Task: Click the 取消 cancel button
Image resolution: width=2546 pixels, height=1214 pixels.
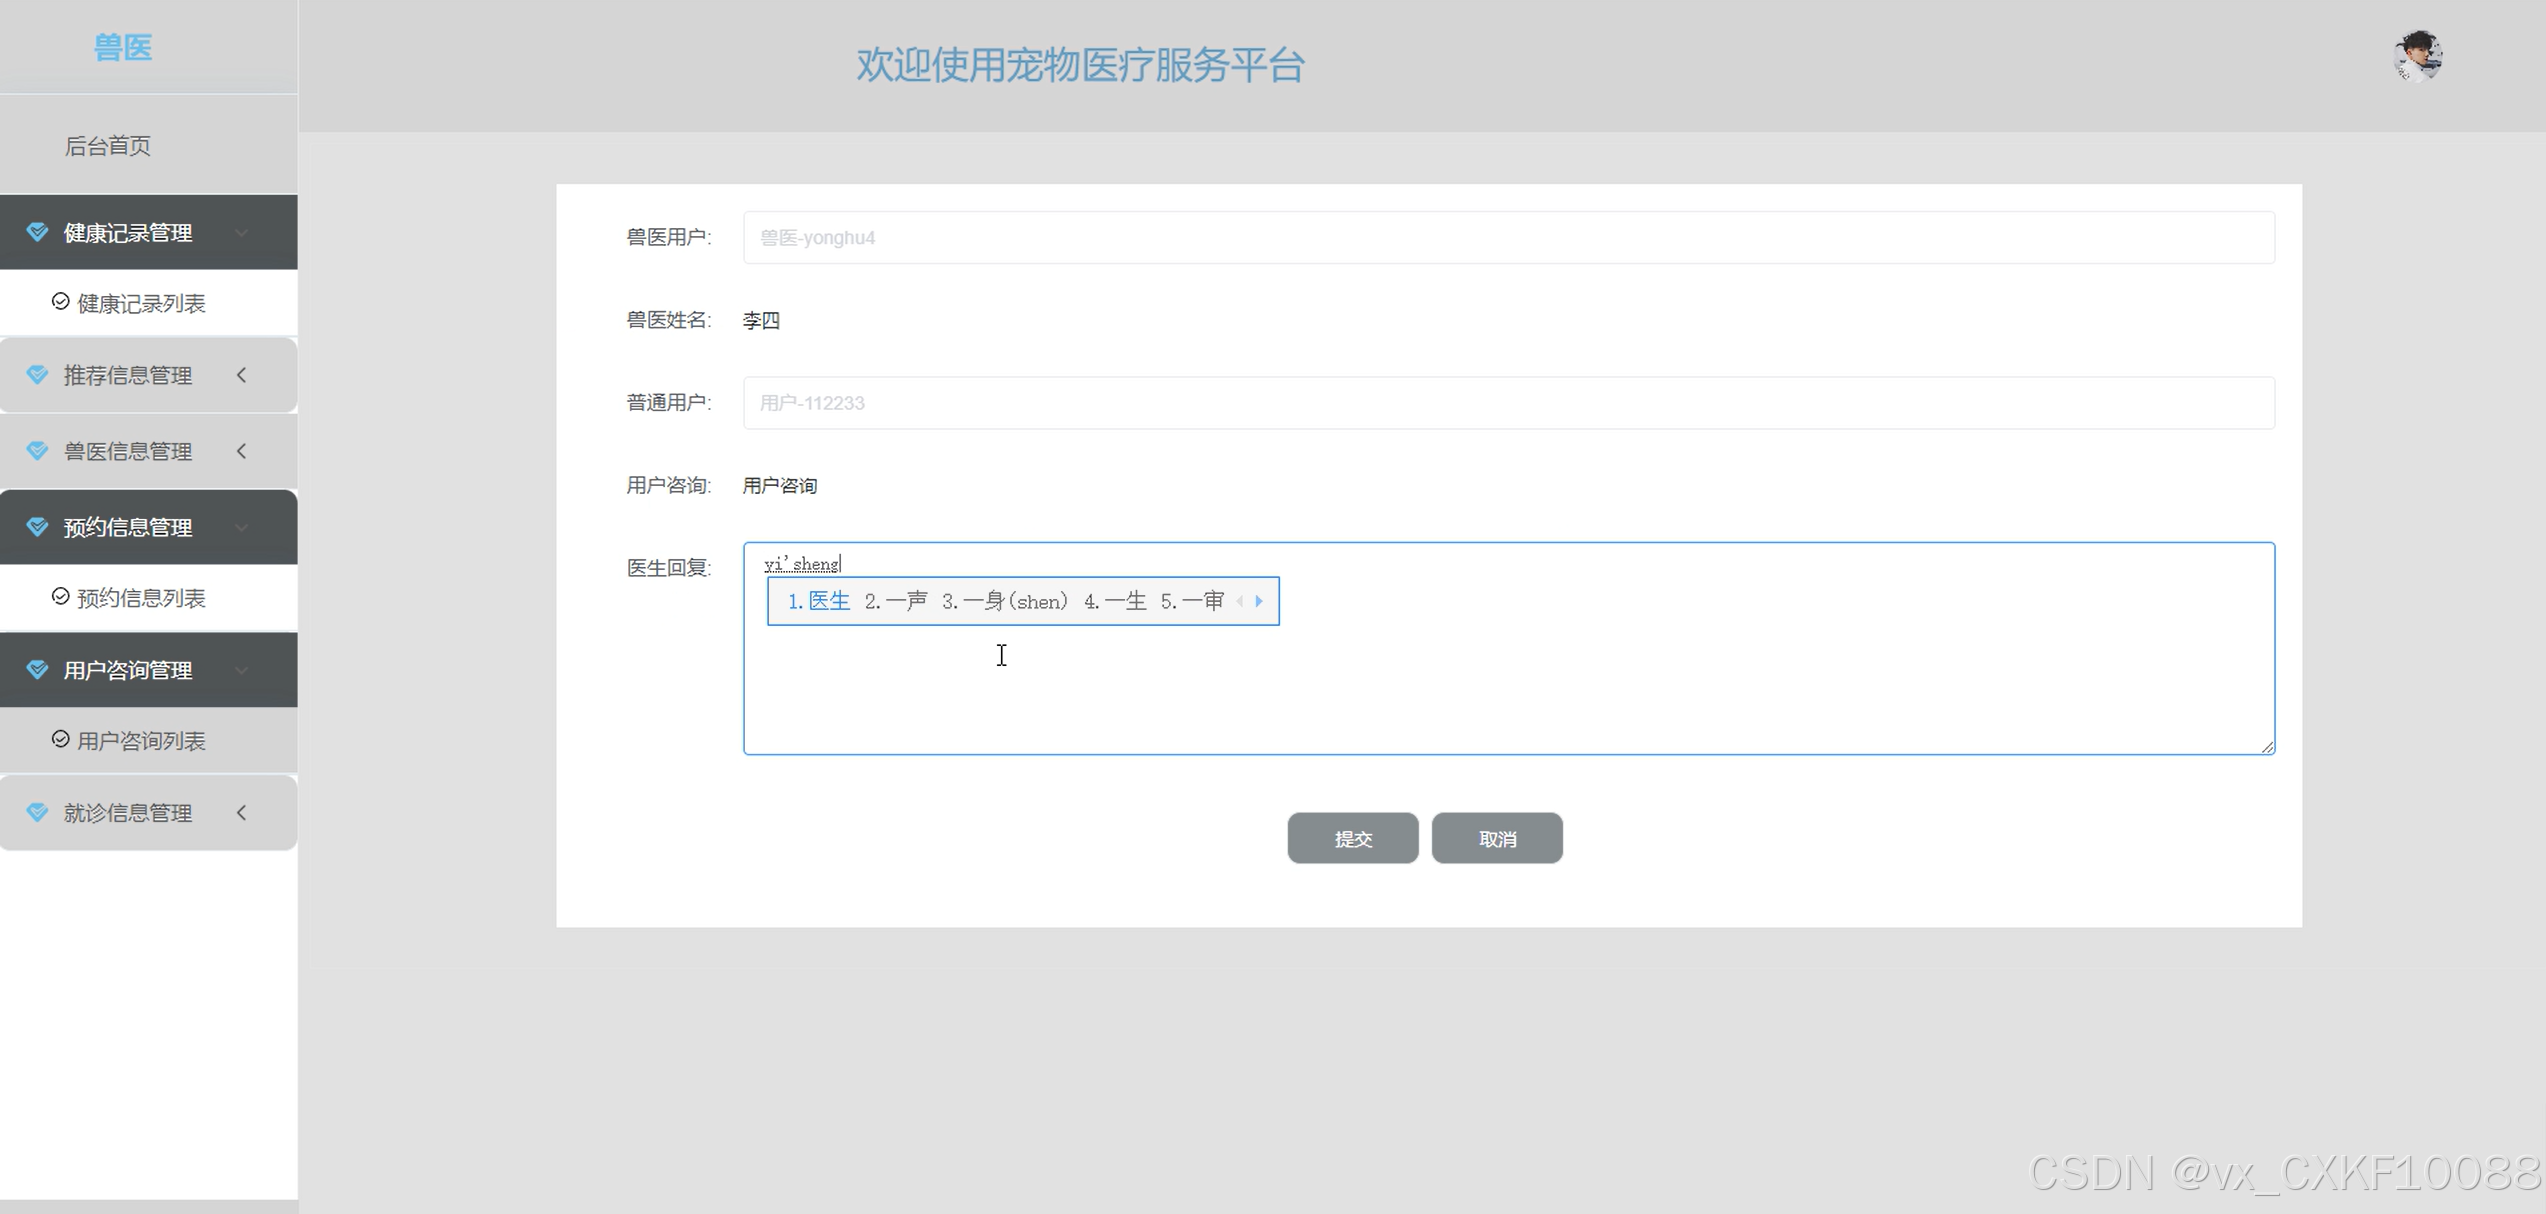Action: 1496,838
